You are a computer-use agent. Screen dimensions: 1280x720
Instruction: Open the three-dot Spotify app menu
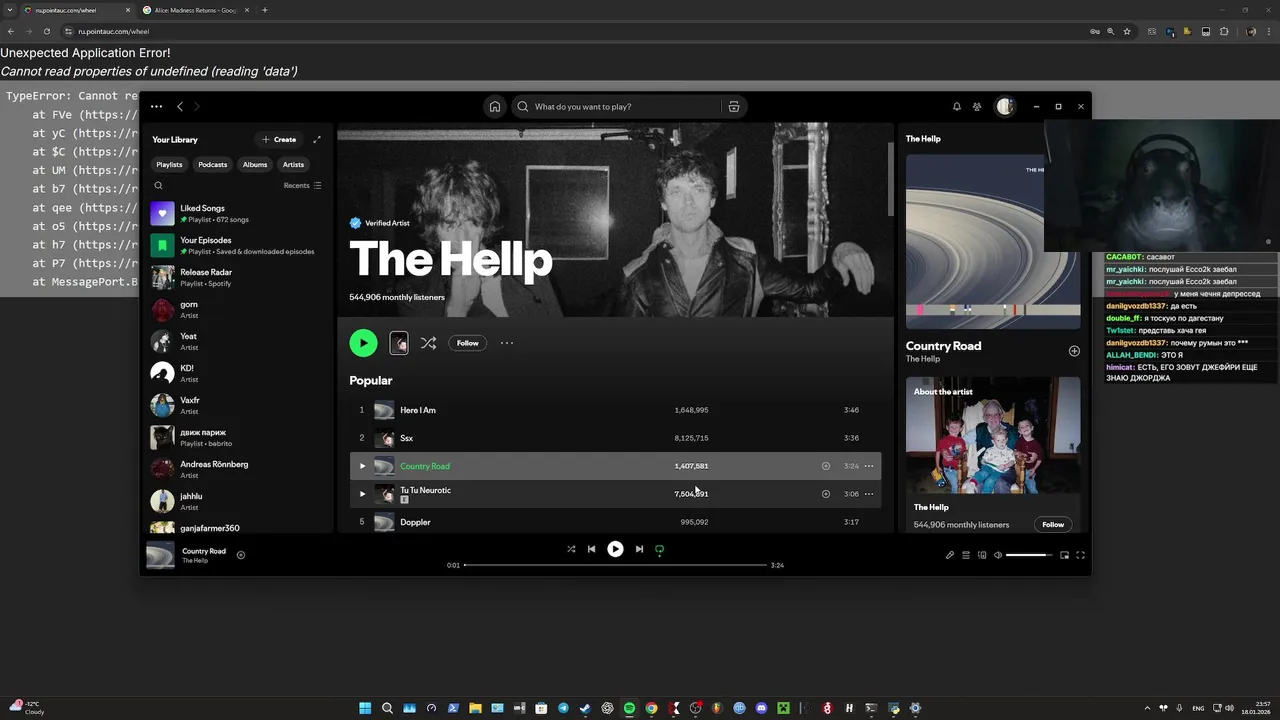[x=156, y=107]
